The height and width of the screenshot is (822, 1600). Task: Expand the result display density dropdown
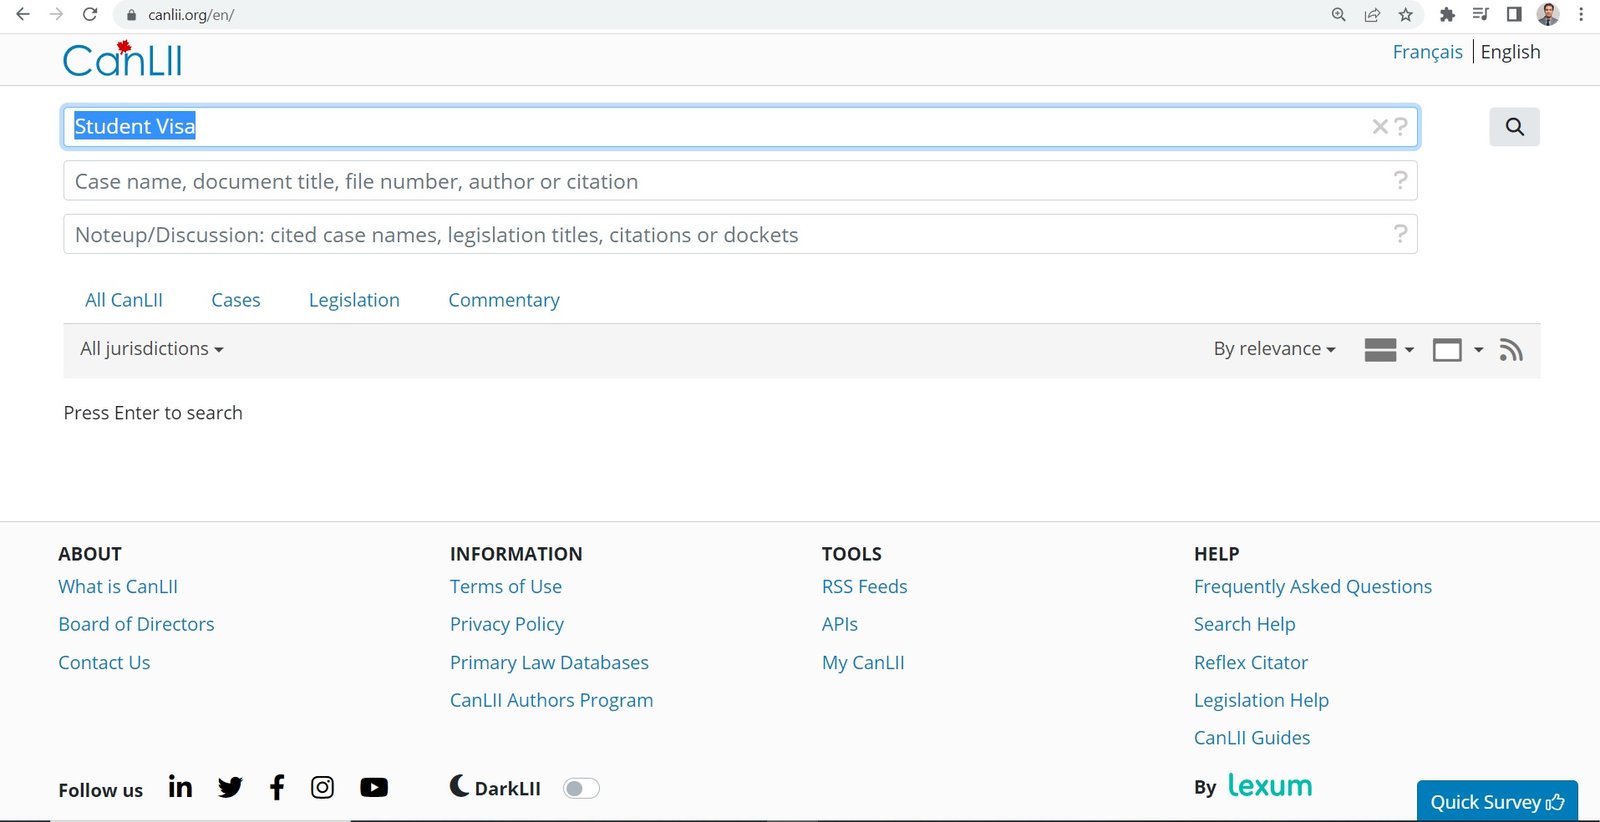click(1389, 350)
